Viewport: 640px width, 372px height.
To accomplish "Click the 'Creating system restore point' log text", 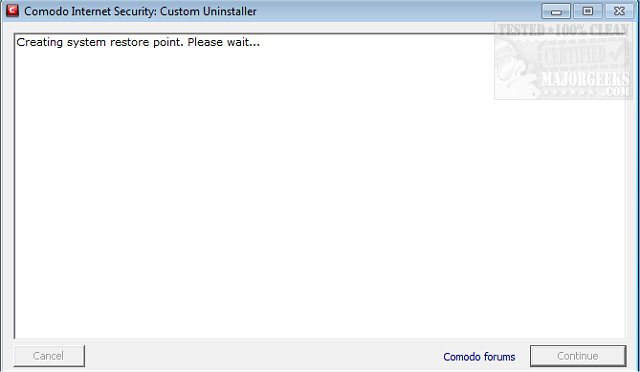I will 138,42.
